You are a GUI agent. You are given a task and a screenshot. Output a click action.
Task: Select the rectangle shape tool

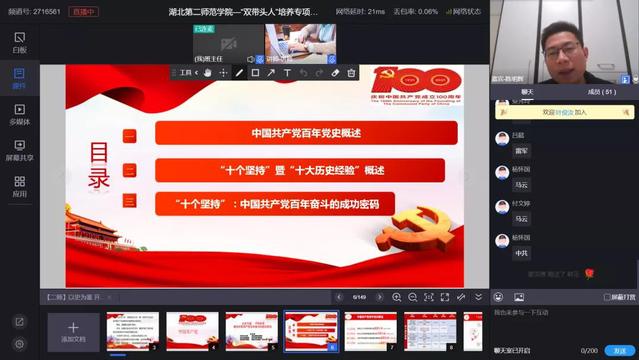(x=255, y=73)
